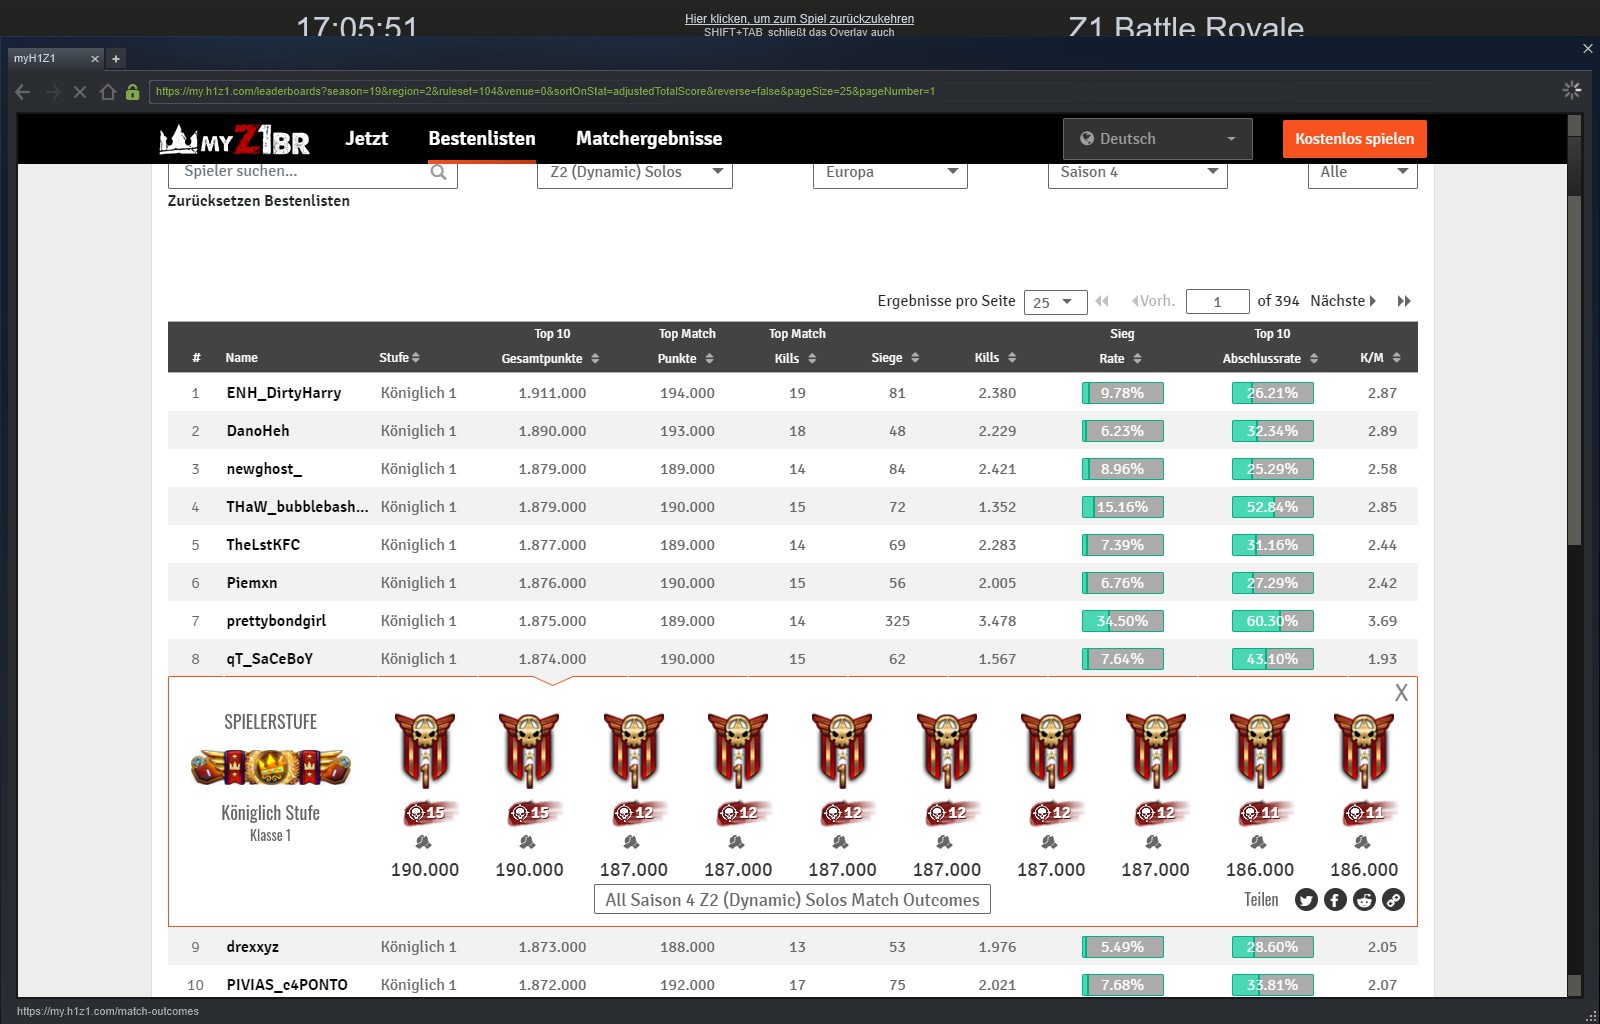Screen dimensions: 1600x1024
Task: Open player prettybondgirl
Action: pyautogui.click(x=276, y=621)
